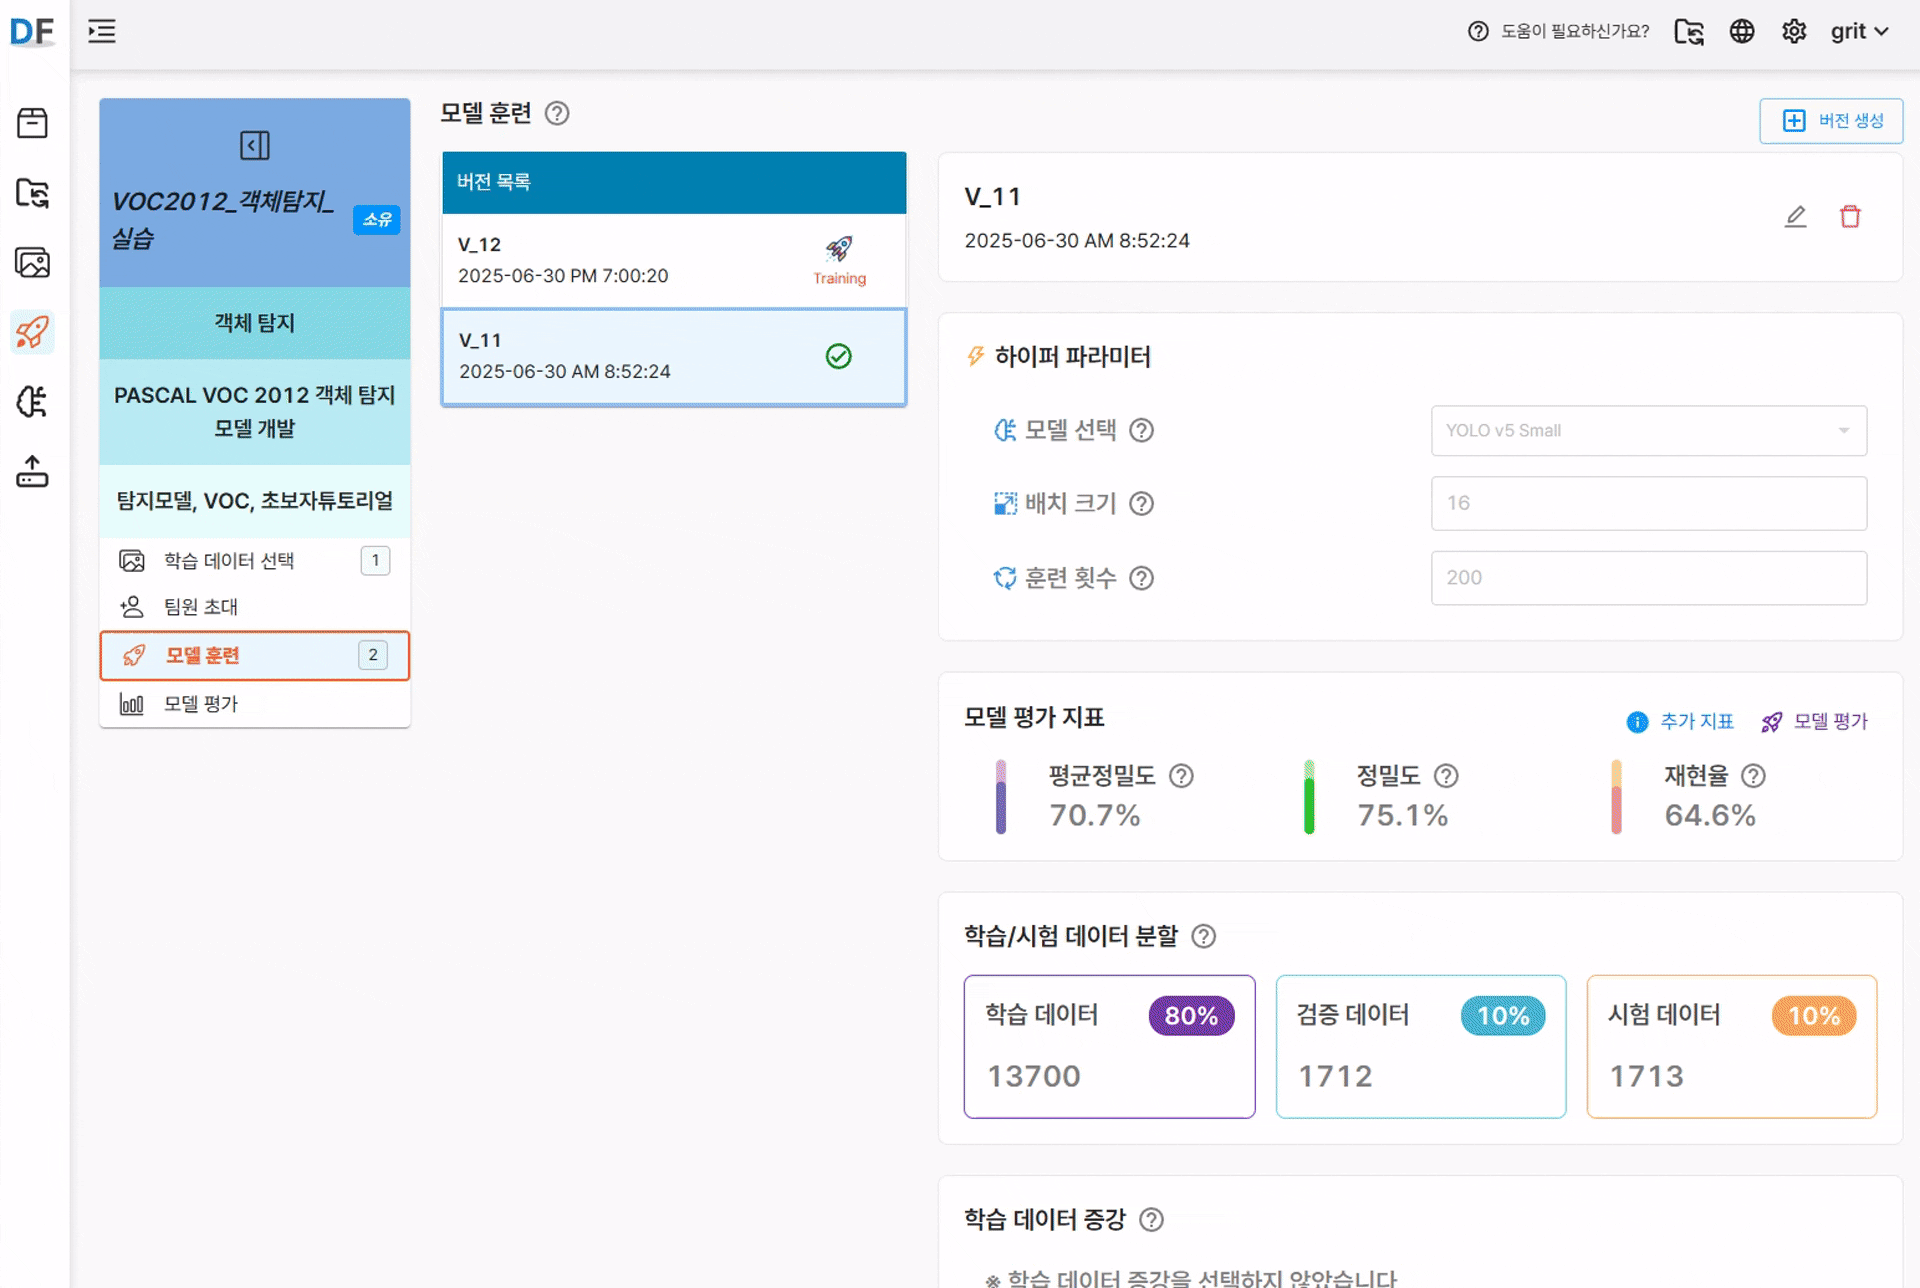Open the YOLO v5 Small model dropdown
The height and width of the screenshot is (1288, 1920).
click(1649, 431)
